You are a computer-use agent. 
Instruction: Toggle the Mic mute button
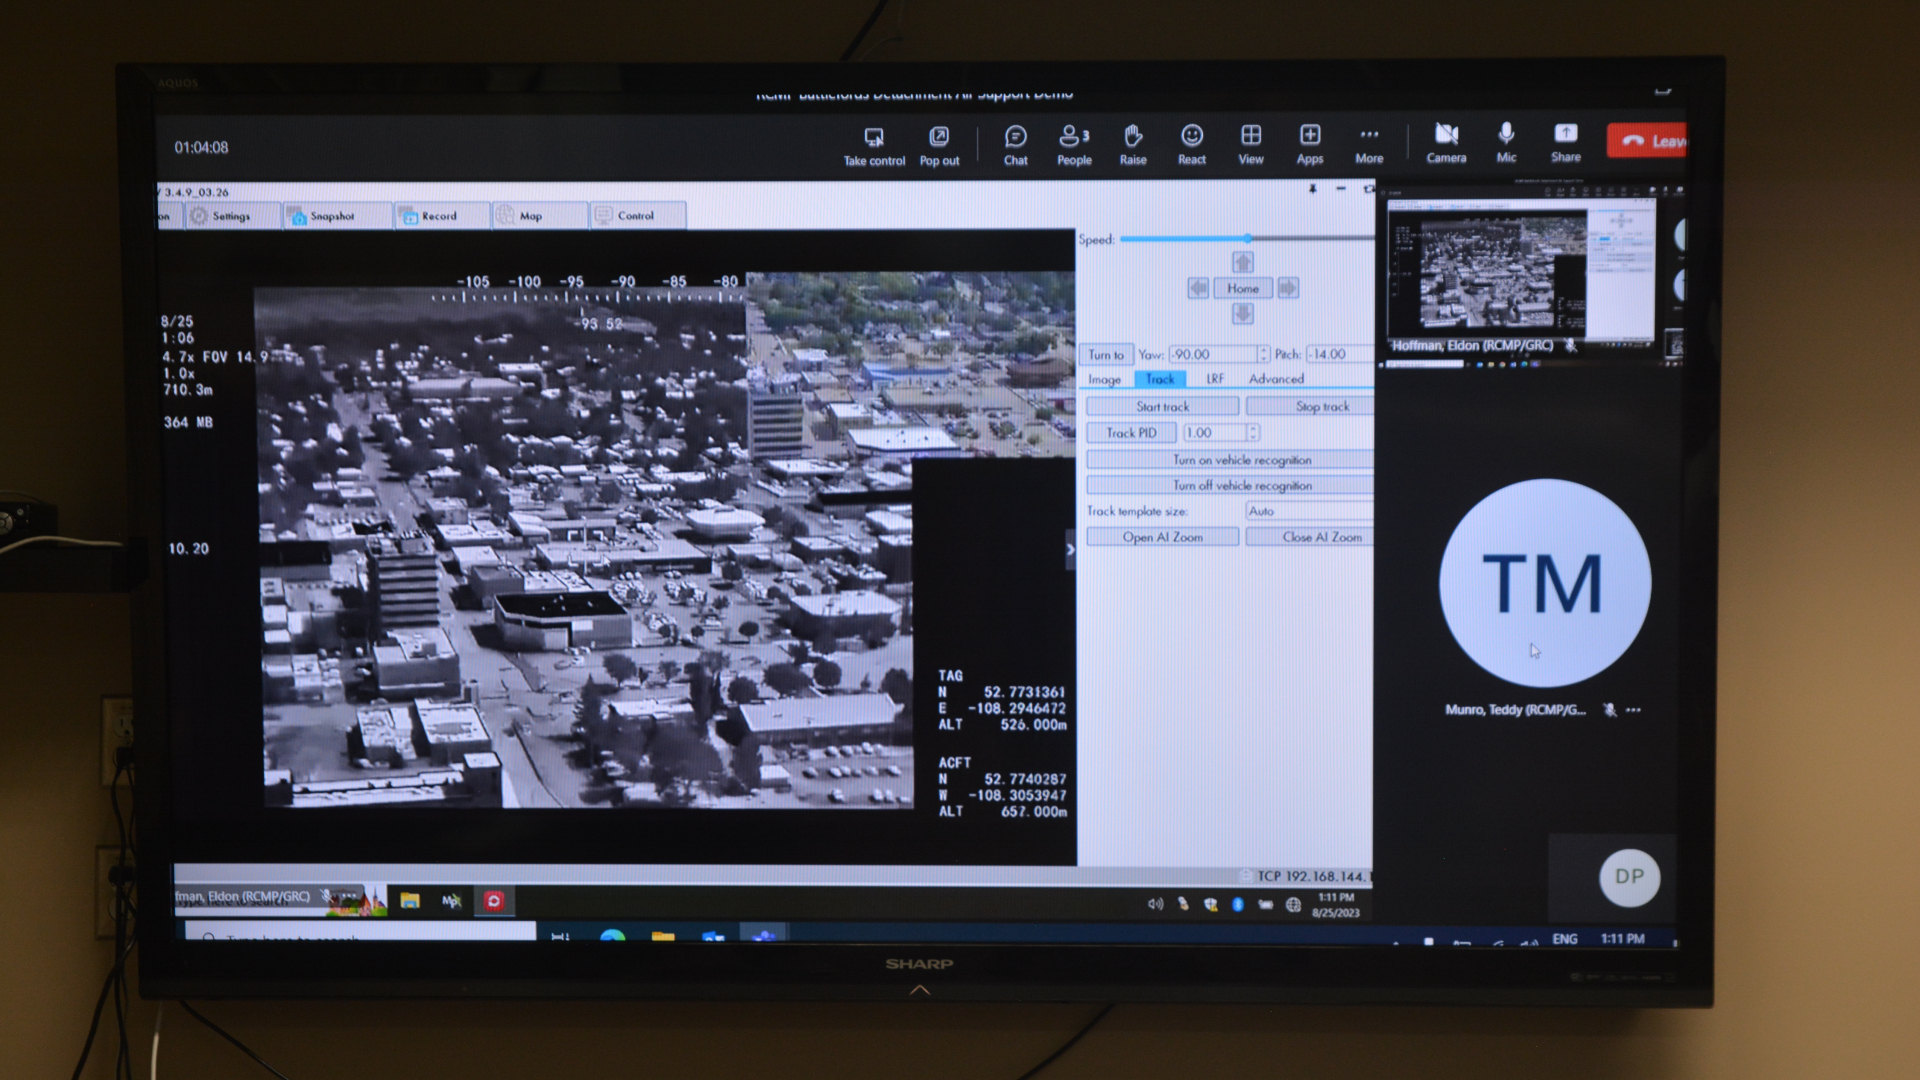(x=1506, y=135)
